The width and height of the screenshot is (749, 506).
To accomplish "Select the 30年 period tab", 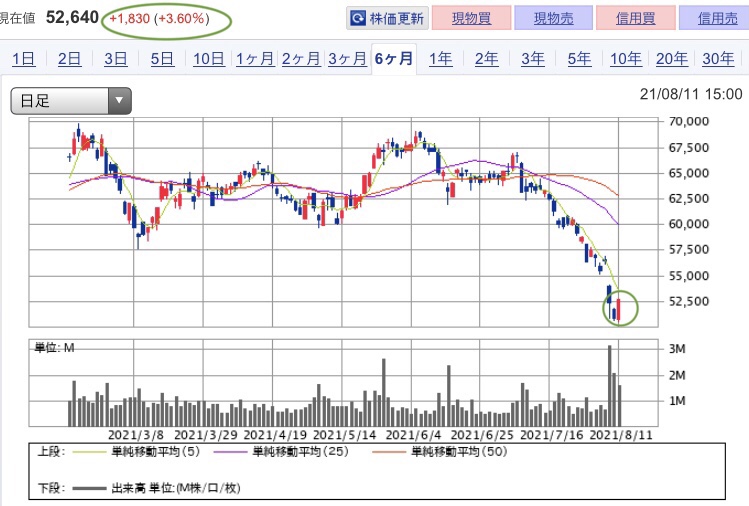I will pyautogui.click(x=718, y=59).
